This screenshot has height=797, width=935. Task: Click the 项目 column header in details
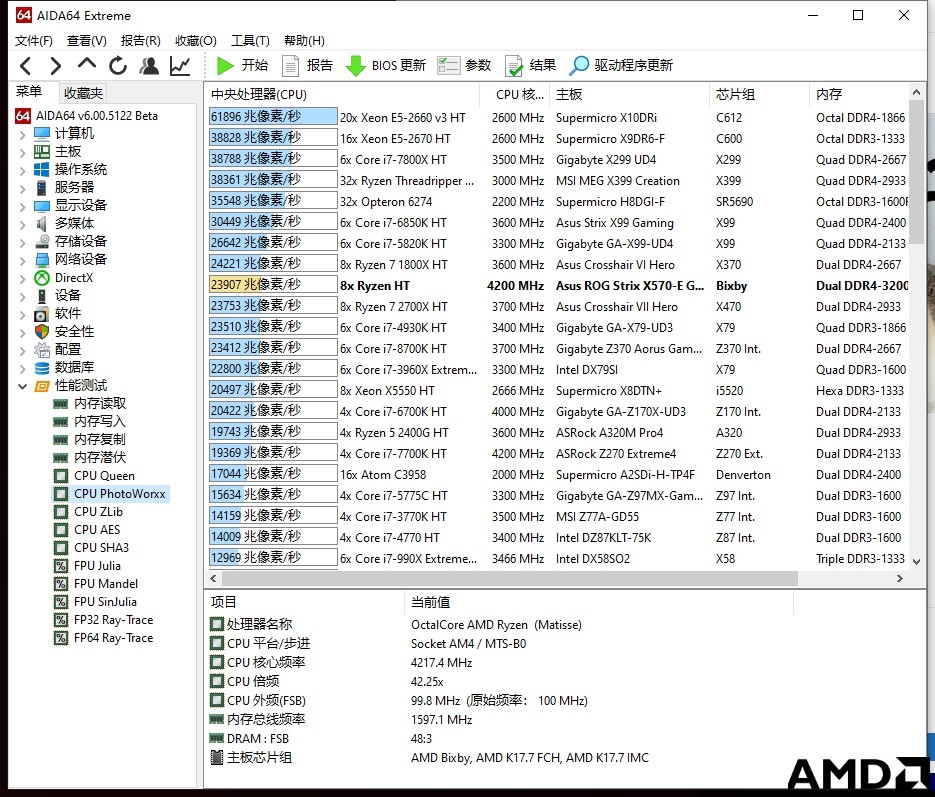coord(305,602)
